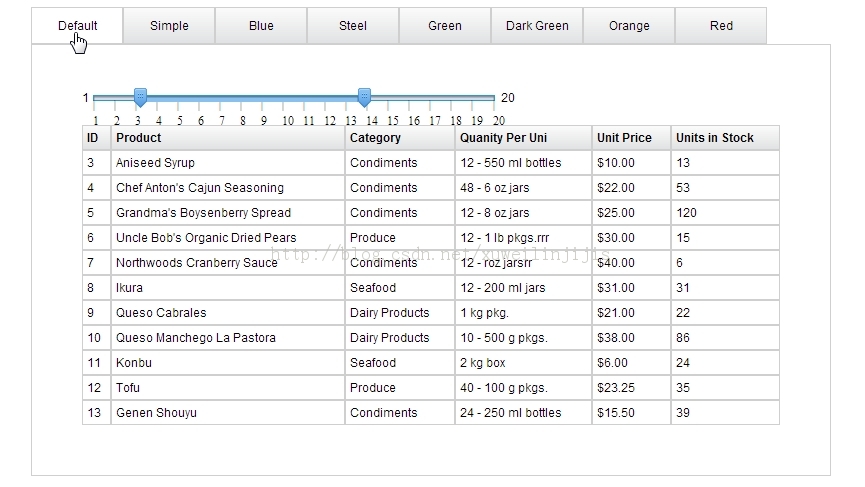Click the right range slider handle
865x487 pixels.
click(364, 97)
